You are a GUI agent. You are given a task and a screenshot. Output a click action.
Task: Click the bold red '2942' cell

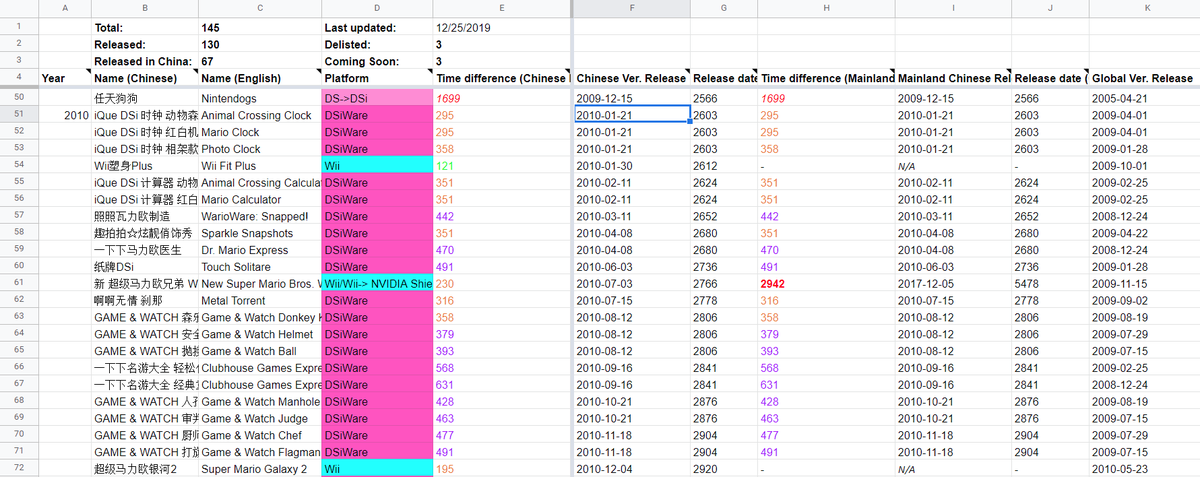pyautogui.click(x=826, y=284)
